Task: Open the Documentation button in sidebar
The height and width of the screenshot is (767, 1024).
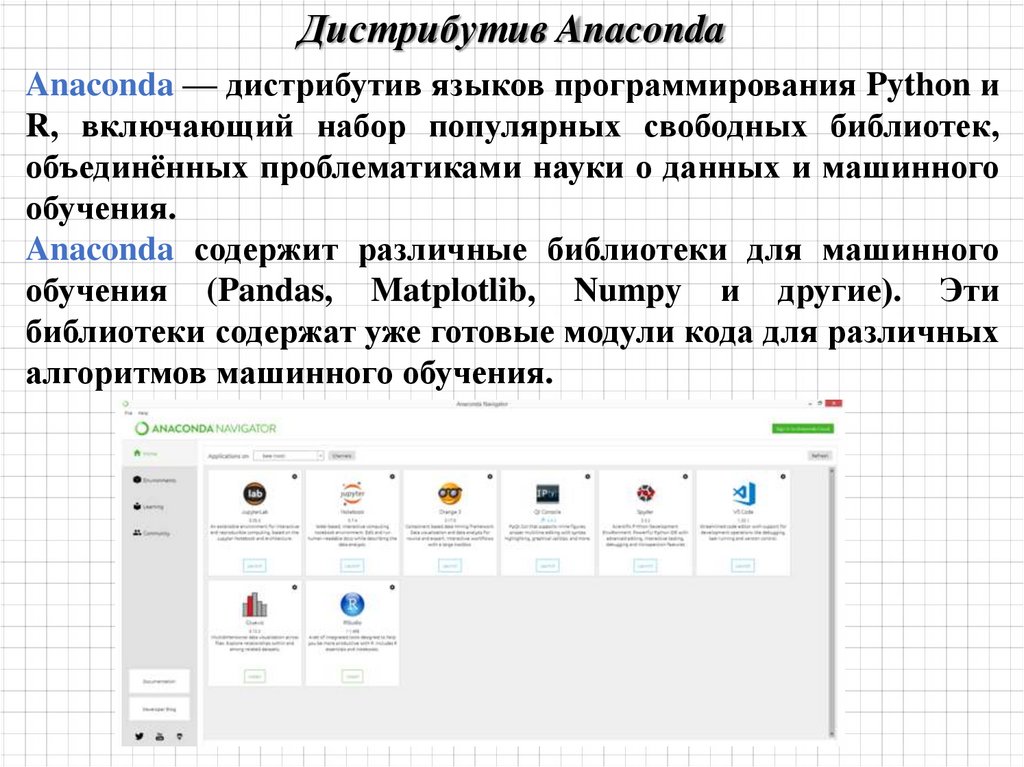Action: tap(159, 681)
